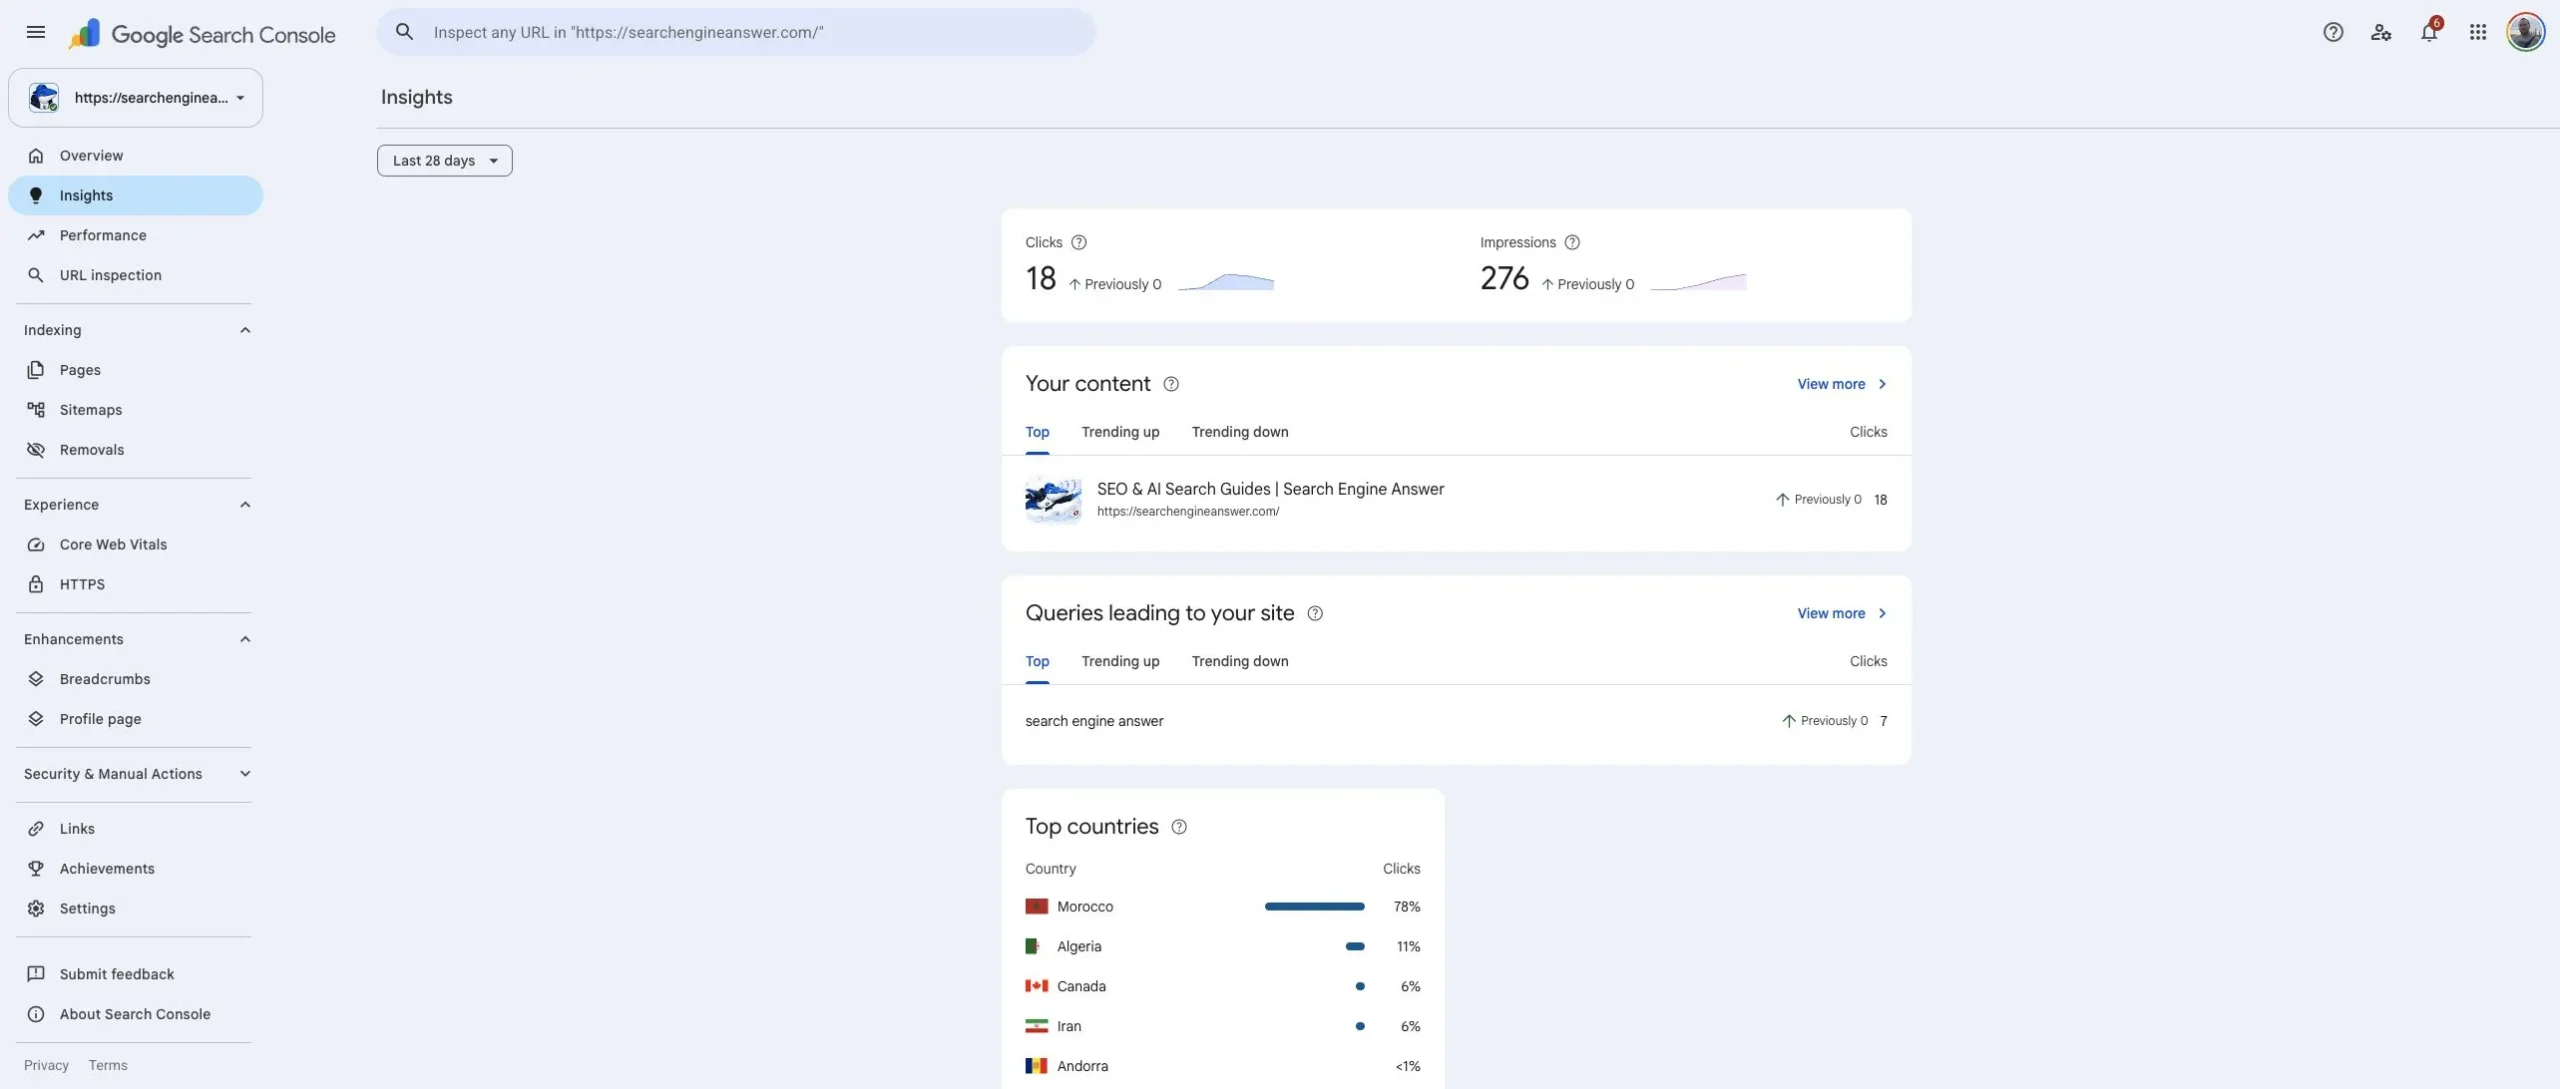Screen dimensions: 2560x1089
Task: Click the Clicks sparkline chart
Action: [1226, 282]
